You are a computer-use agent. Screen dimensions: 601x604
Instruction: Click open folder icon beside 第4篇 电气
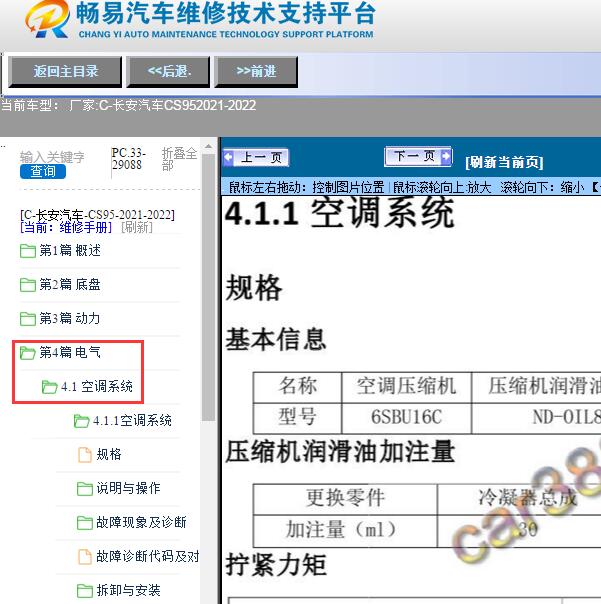(x=28, y=352)
